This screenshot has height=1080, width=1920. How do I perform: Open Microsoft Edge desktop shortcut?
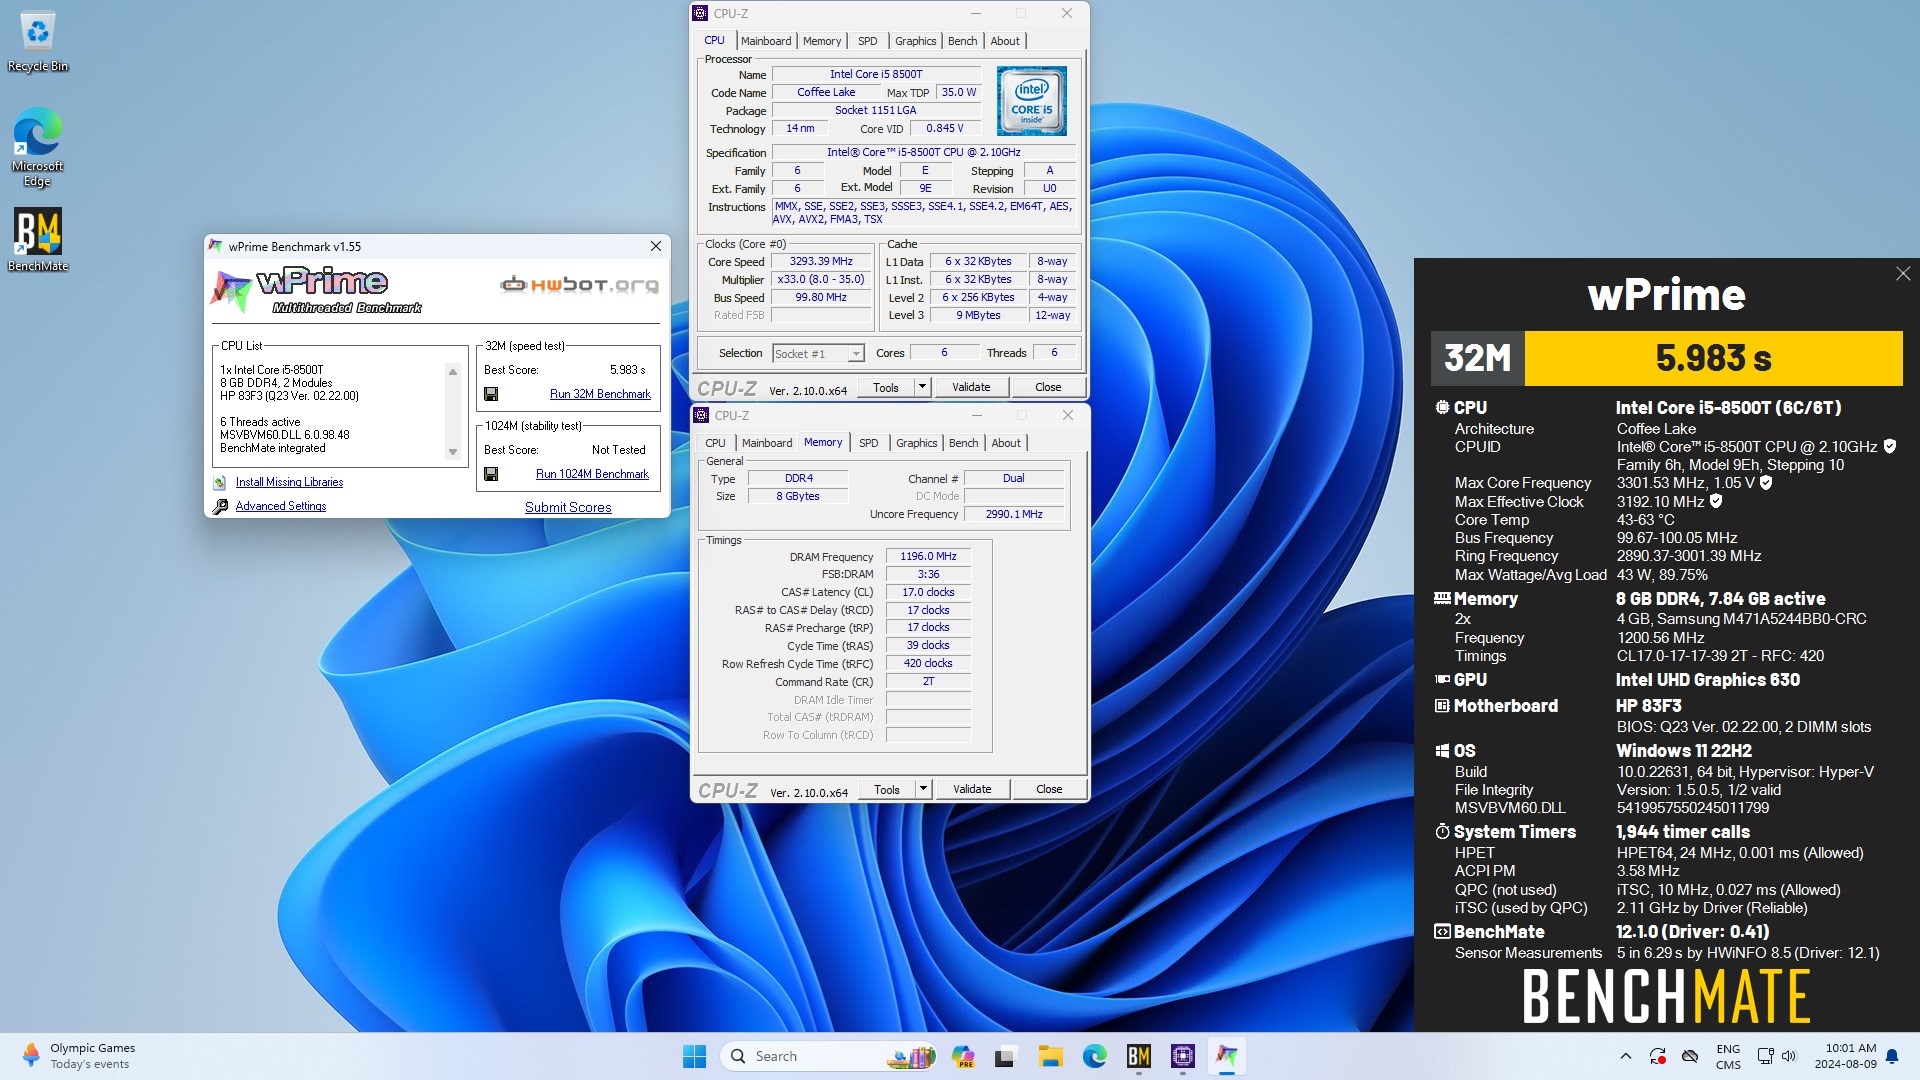38,147
